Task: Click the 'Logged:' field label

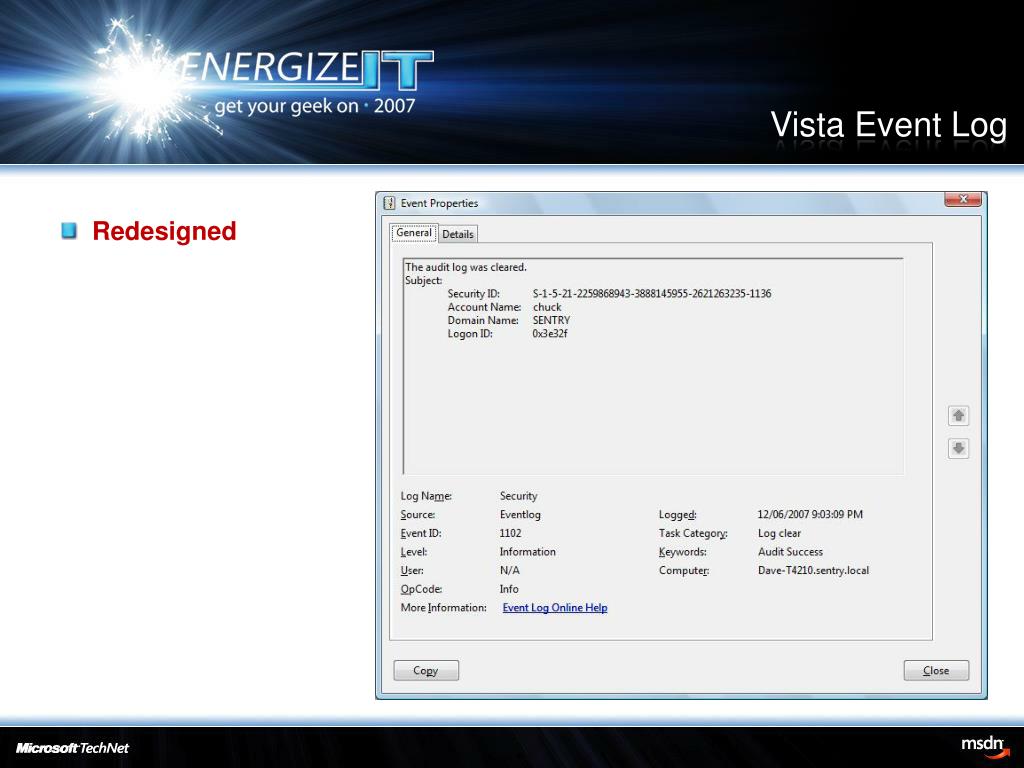Action: pyautogui.click(x=678, y=515)
